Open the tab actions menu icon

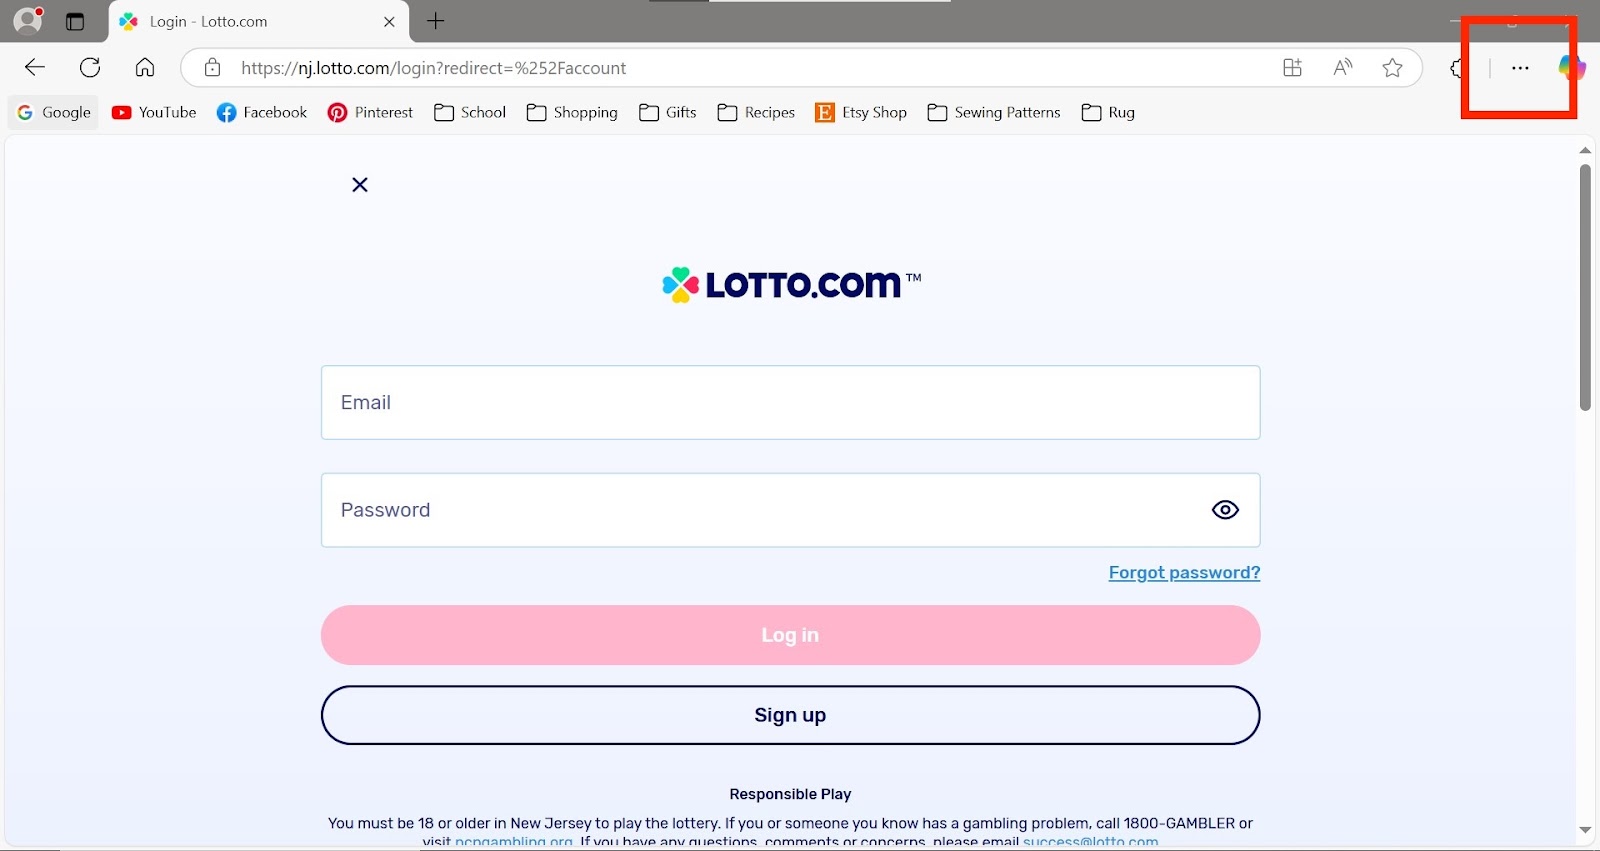(x=75, y=21)
